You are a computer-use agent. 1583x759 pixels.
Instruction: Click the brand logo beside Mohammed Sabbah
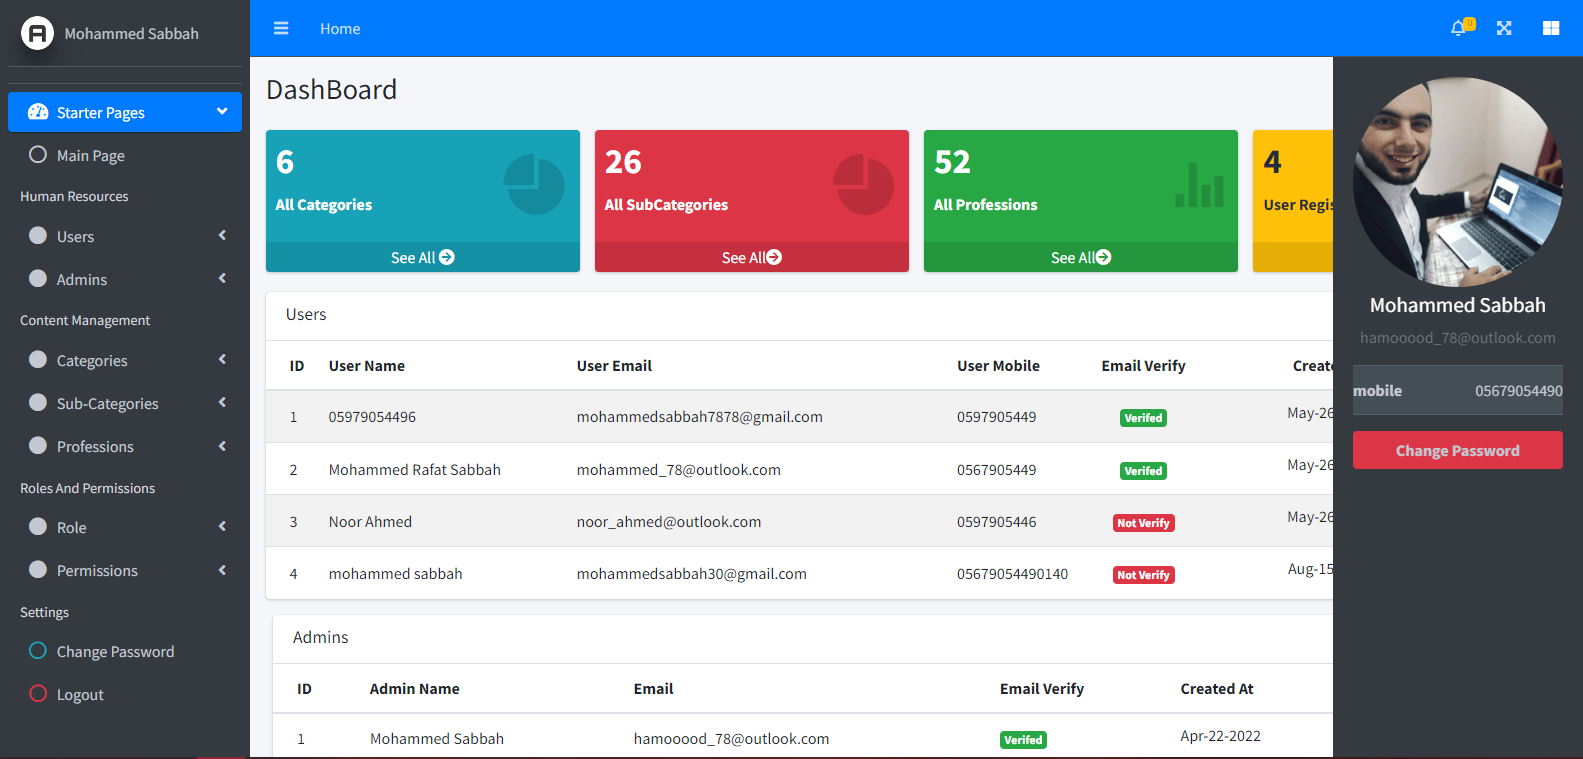point(37,33)
